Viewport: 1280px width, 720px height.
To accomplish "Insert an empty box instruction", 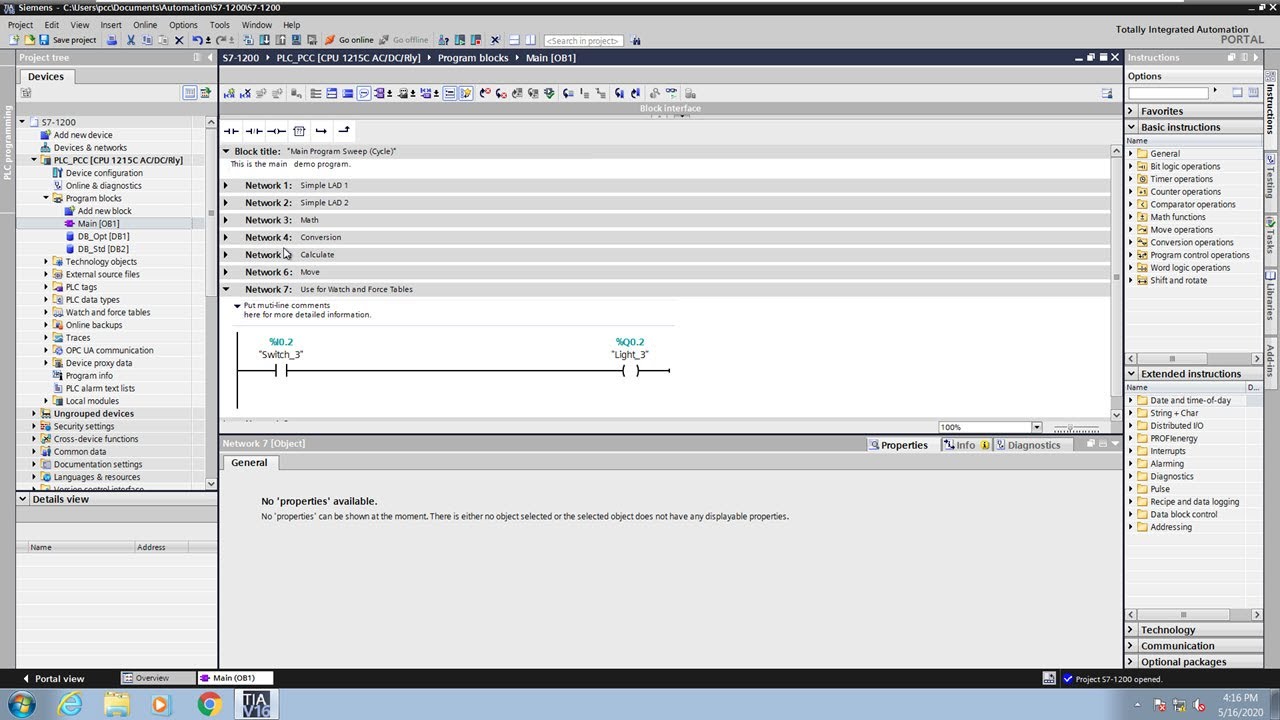I will pyautogui.click(x=299, y=131).
